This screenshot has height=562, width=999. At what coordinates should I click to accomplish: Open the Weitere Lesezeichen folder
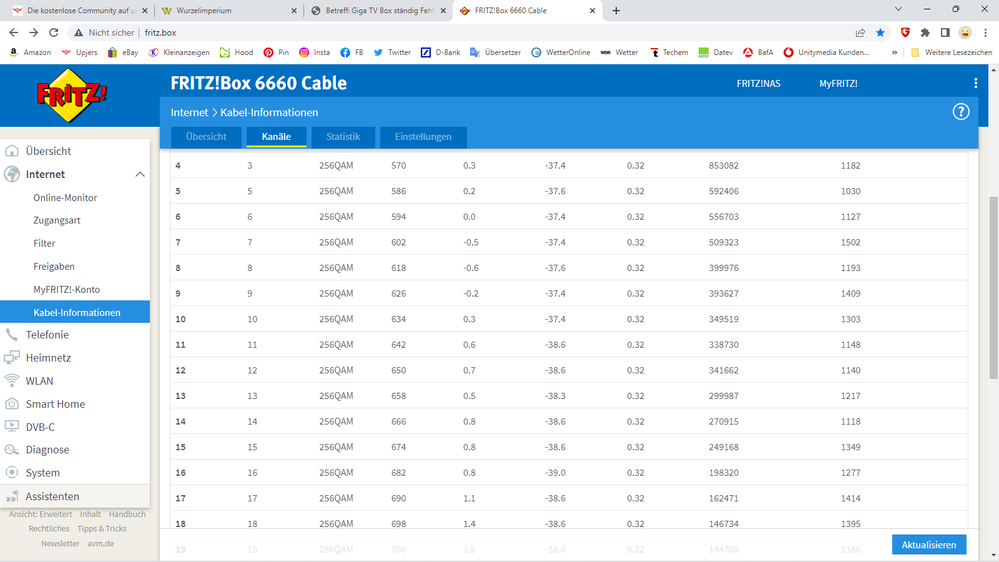pos(951,52)
